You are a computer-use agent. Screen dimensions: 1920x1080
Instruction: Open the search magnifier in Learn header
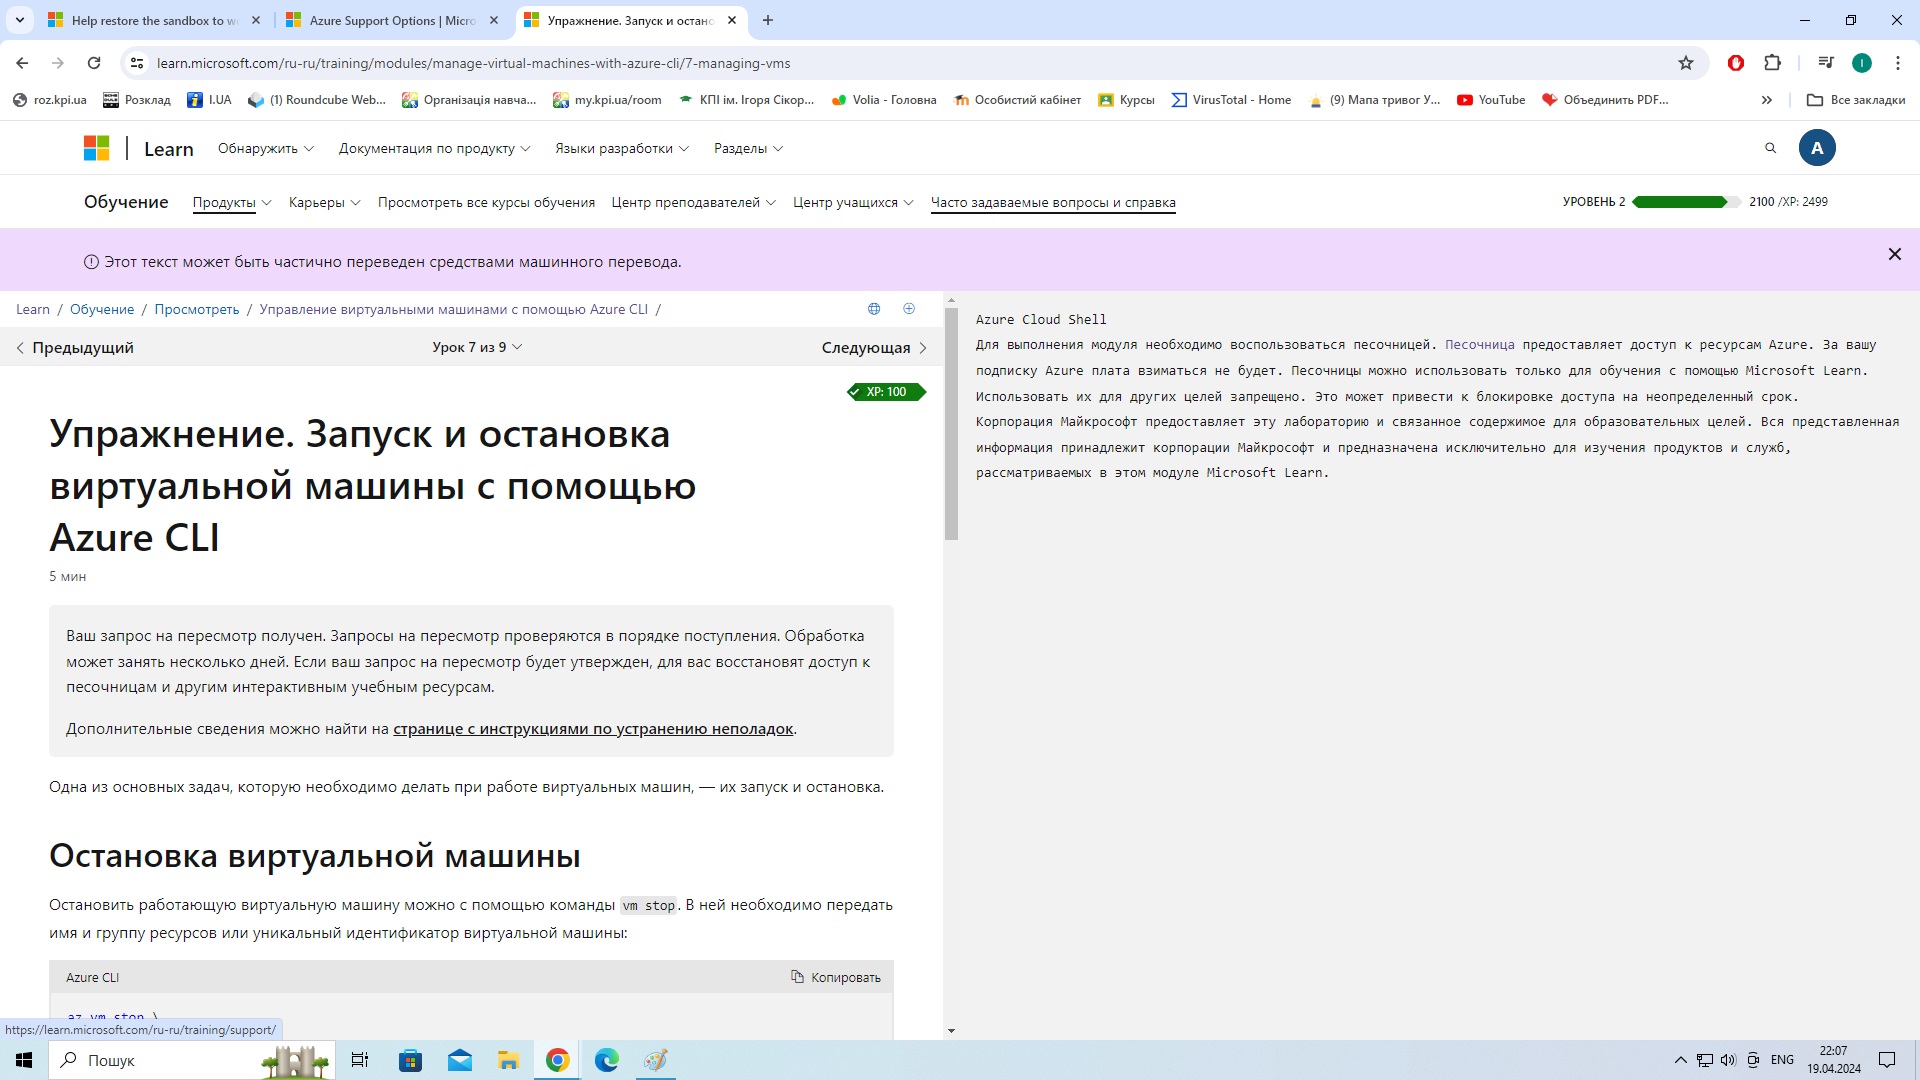(1770, 148)
